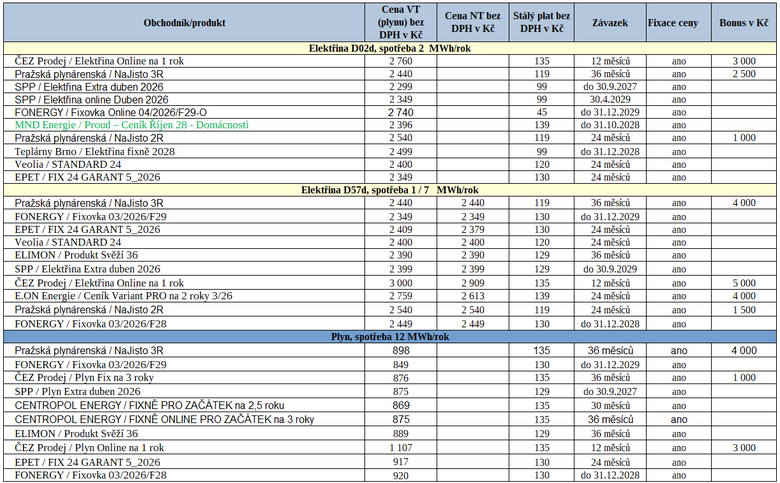Select gas price '920' in FONERGY F28 row
Viewport: 780px width, 483px height.
pos(400,476)
